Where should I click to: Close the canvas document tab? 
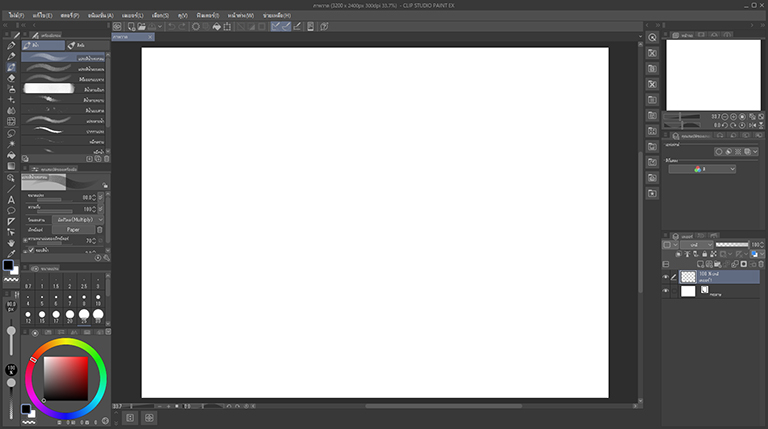pos(150,37)
